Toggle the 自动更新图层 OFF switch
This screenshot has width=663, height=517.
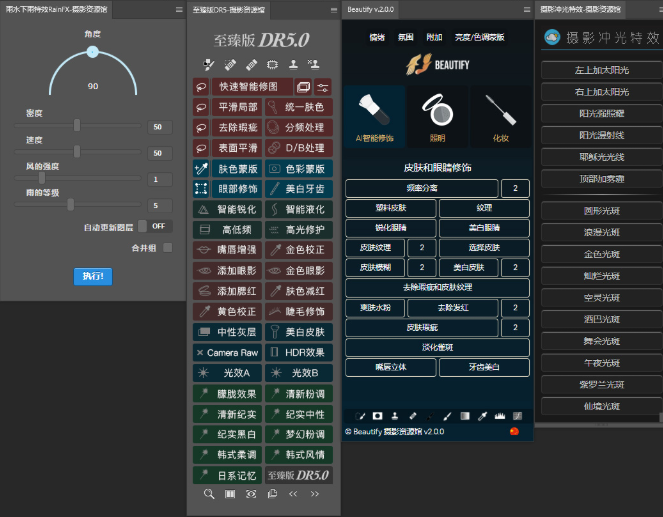(155, 226)
